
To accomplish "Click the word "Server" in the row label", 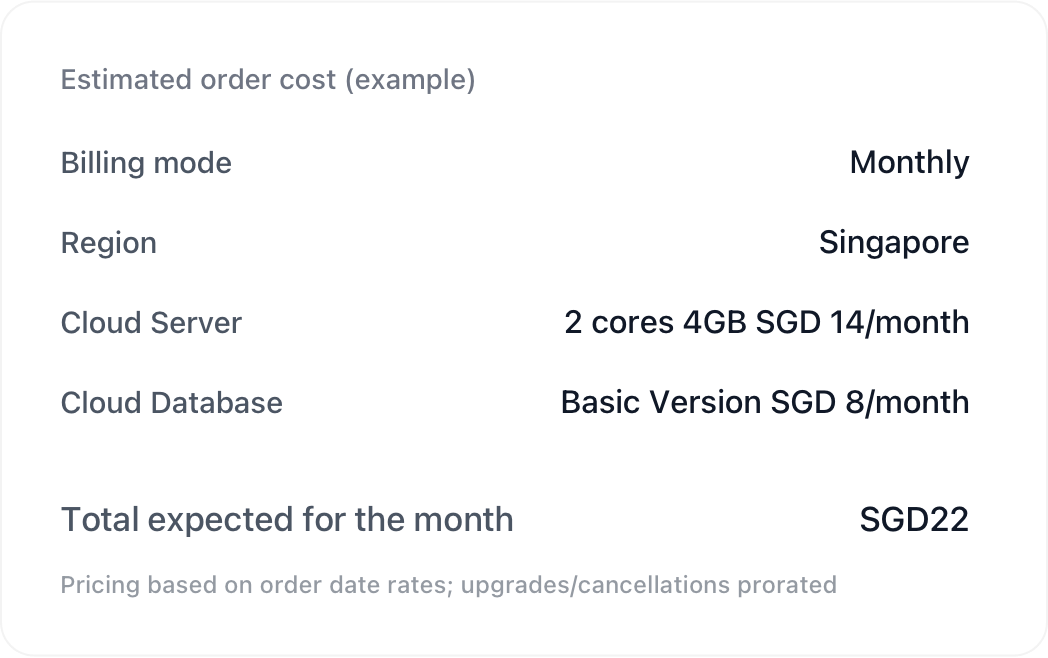I will pyautogui.click(x=197, y=323).
